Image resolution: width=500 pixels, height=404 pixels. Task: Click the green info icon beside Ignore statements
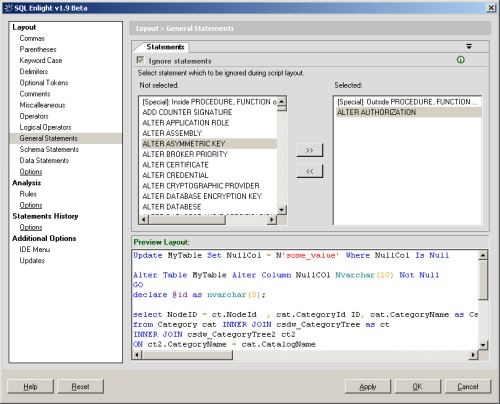pyautogui.click(x=460, y=60)
